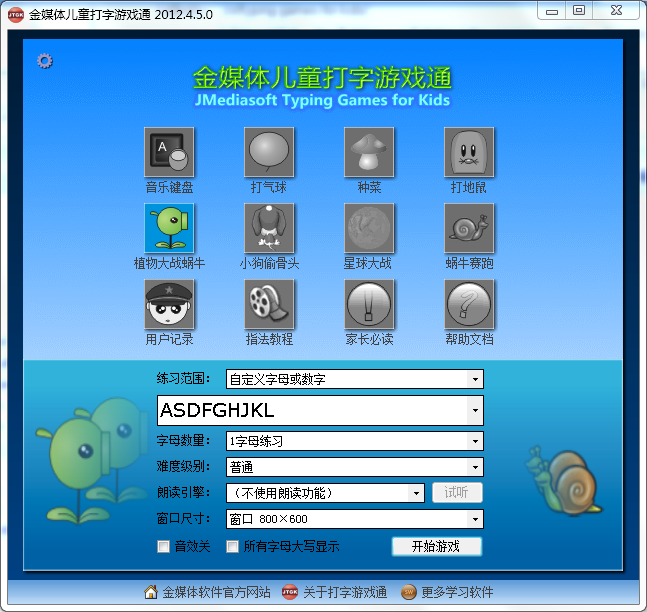Open the 指法教程 film reel tutorial

(x=269, y=304)
